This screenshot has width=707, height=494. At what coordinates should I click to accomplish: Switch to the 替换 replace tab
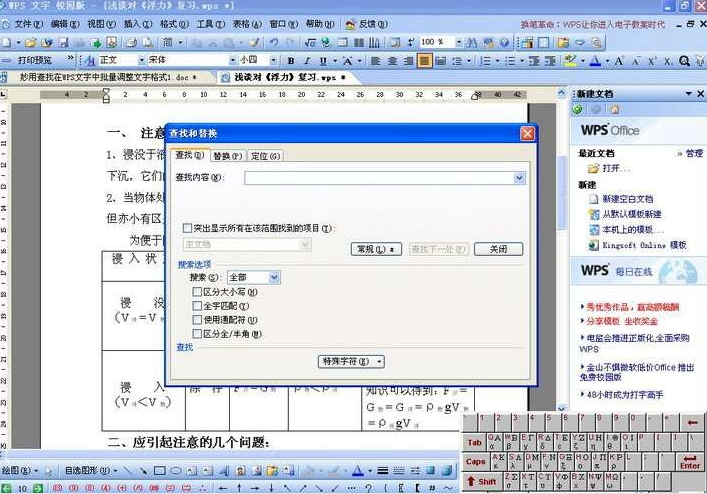pyautogui.click(x=227, y=156)
